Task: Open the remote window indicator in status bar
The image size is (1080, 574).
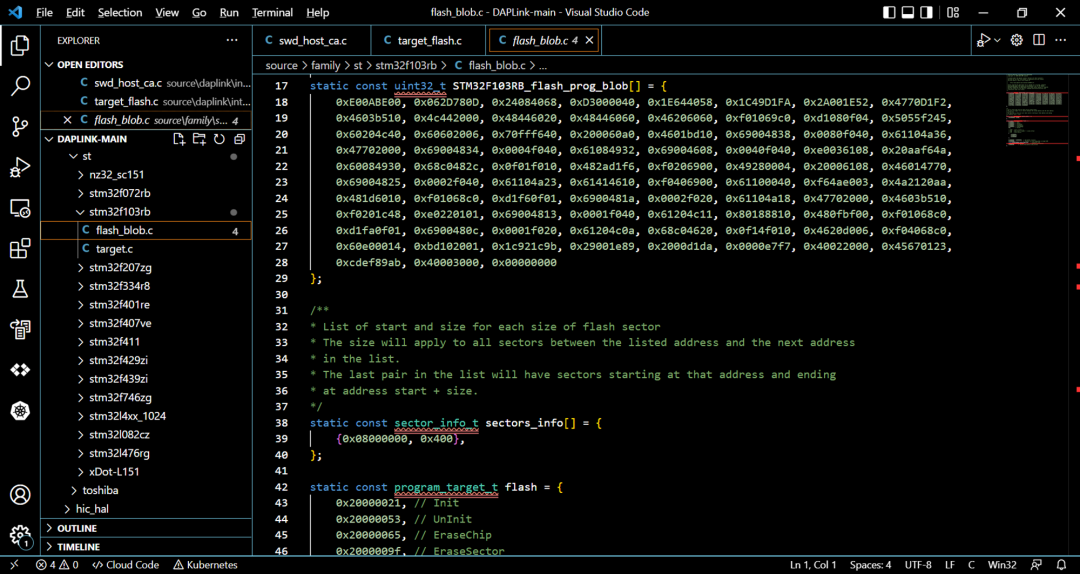Action: pos(15,565)
